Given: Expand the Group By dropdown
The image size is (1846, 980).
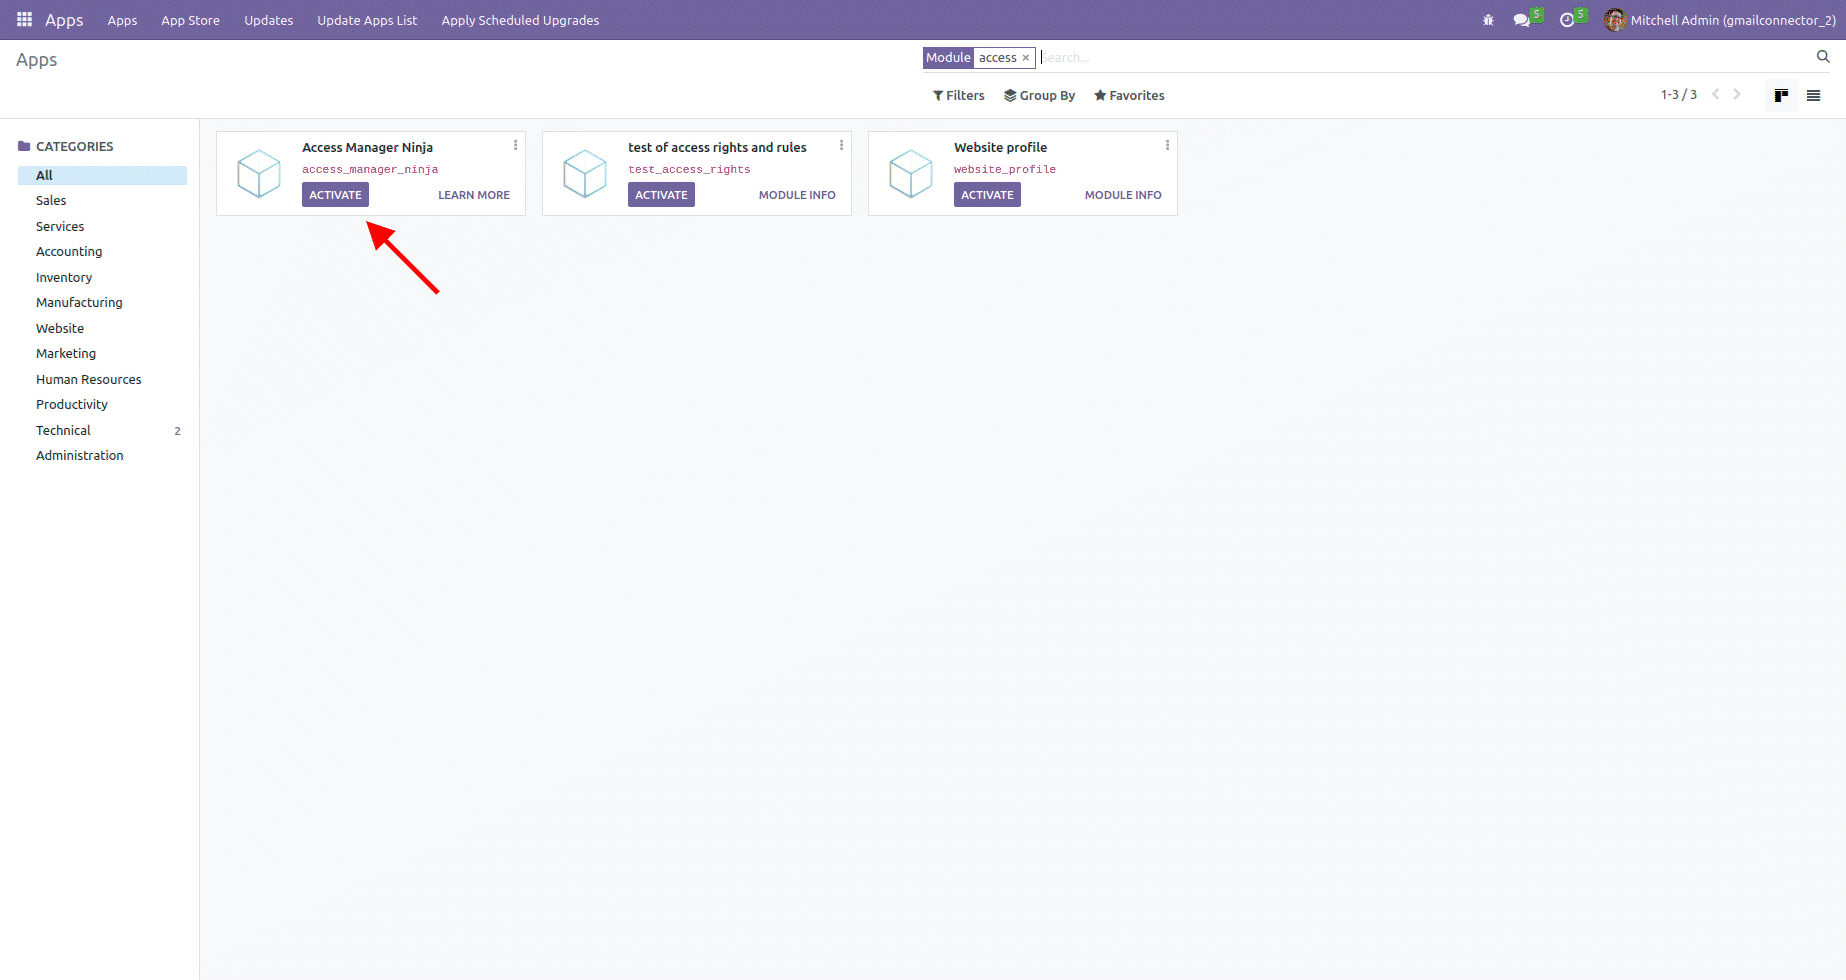Looking at the screenshot, I should tap(1039, 96).
